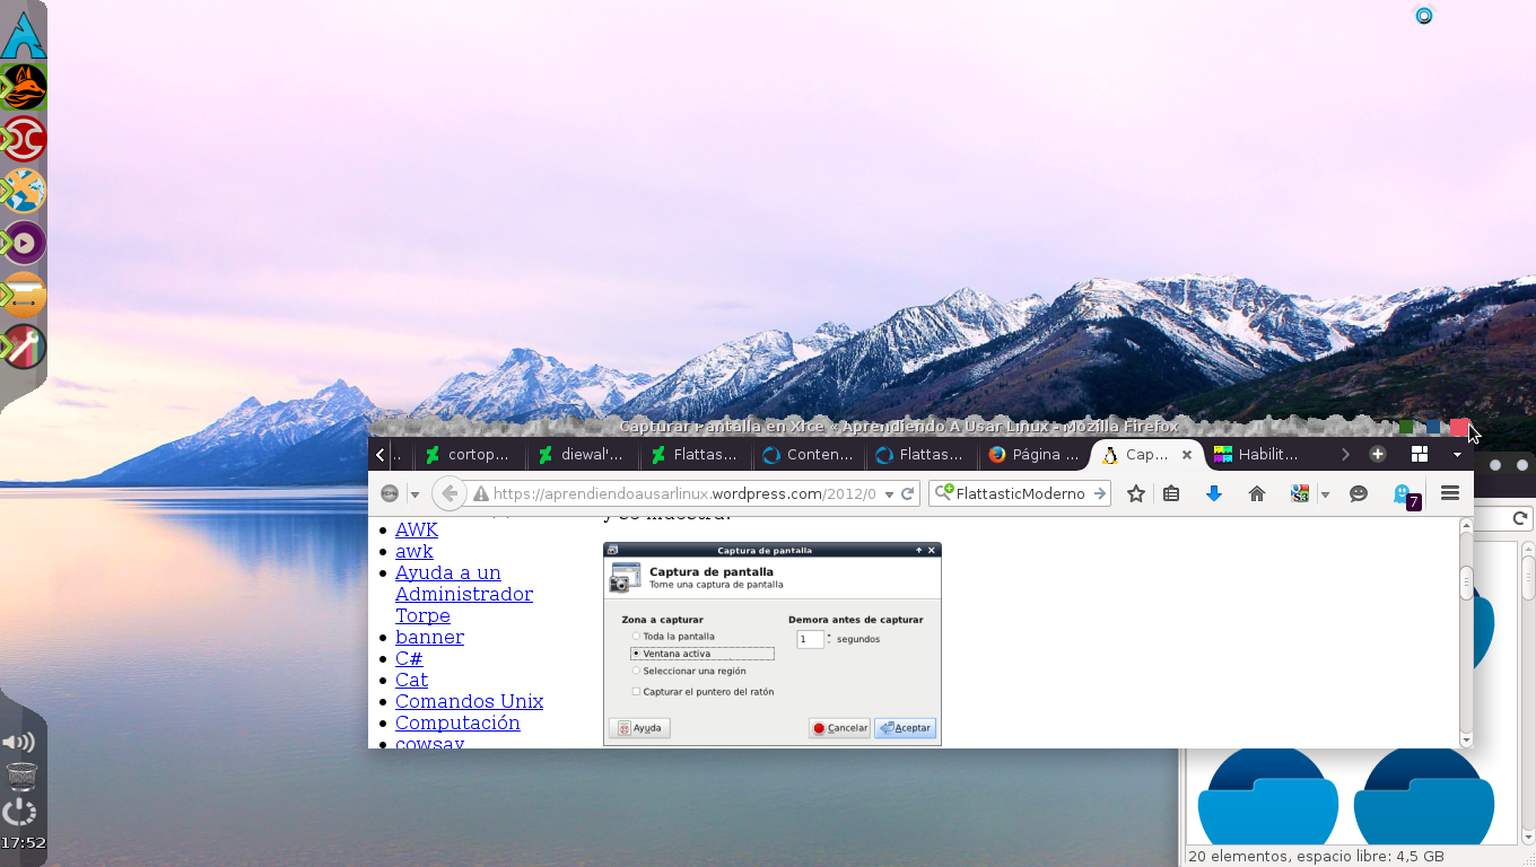Open dropdown arrow next to identity icon
The image size is (1536, 867).
[x=414, y=494]
